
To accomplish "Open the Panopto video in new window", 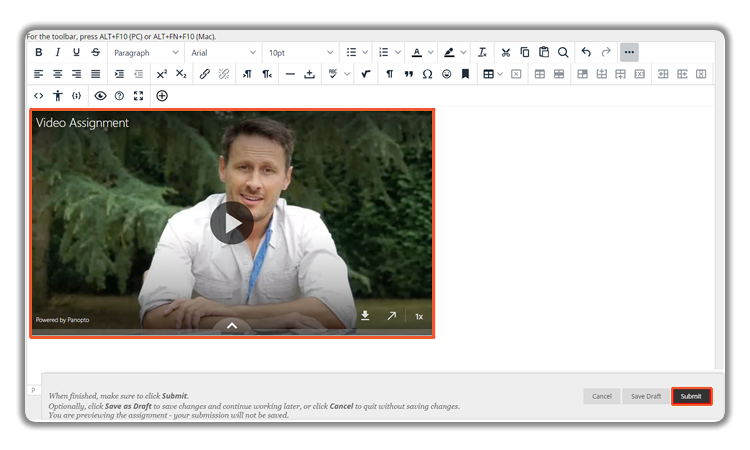I will pyautogui.click(x=392, y=316).
